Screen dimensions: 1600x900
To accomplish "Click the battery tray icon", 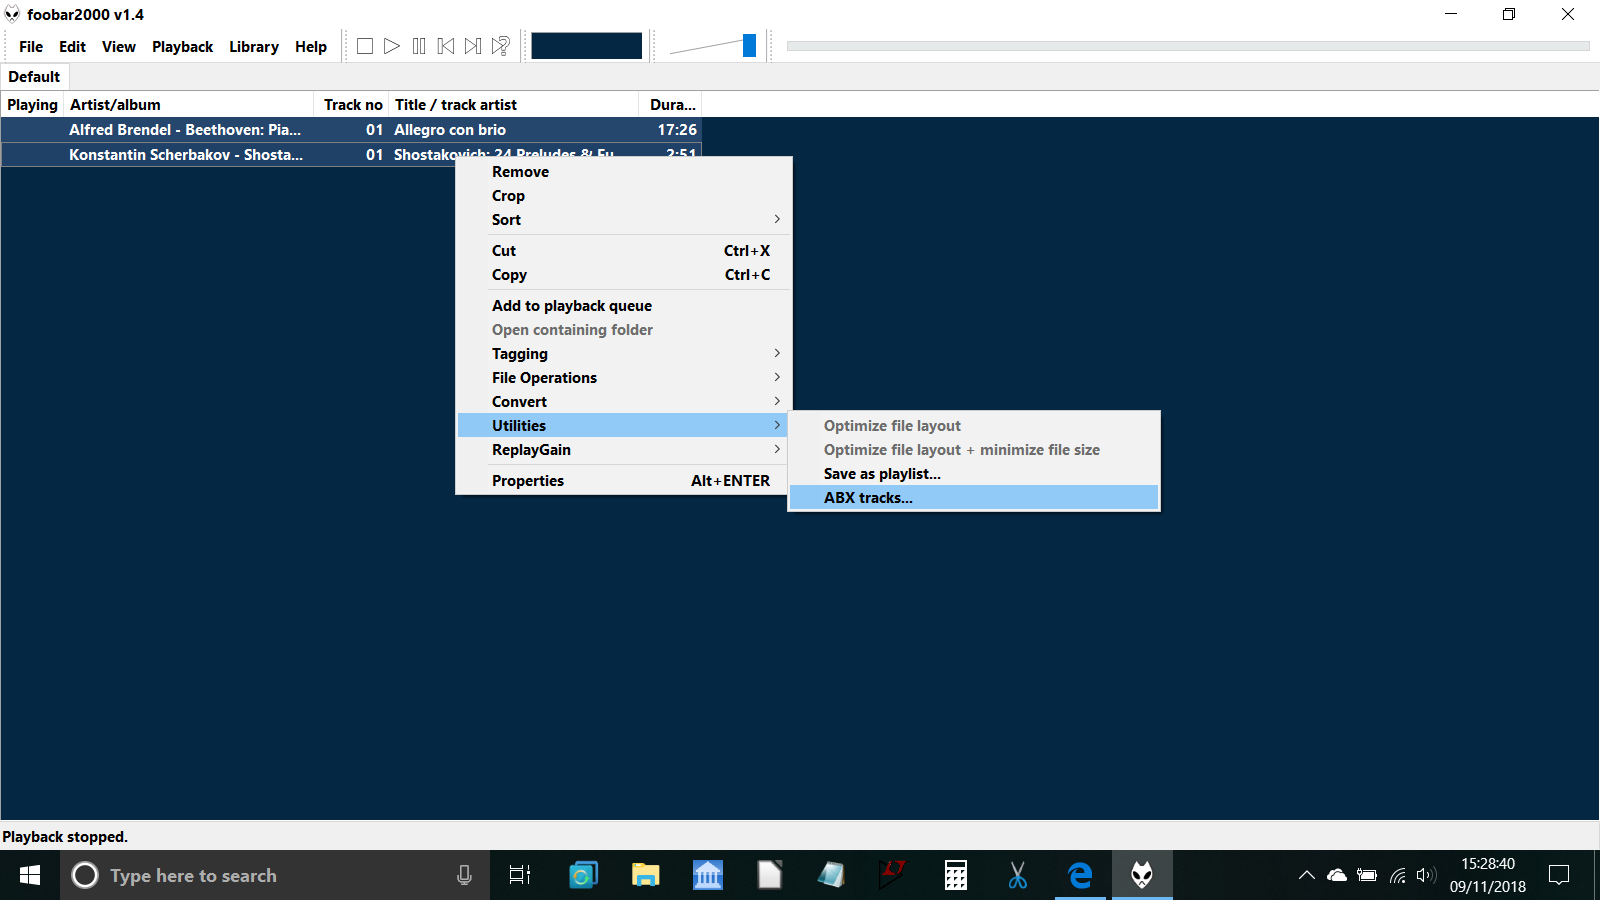I will [1367, 875].
